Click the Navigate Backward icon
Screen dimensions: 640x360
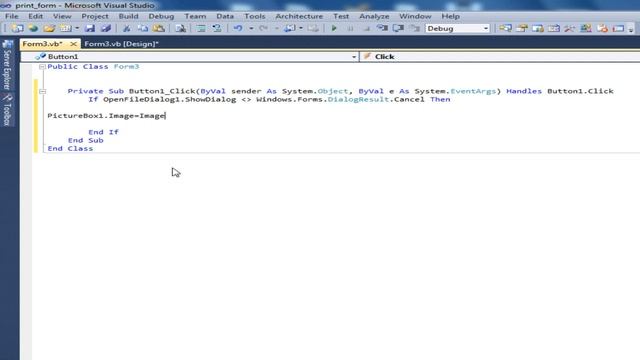coord(290,29)
